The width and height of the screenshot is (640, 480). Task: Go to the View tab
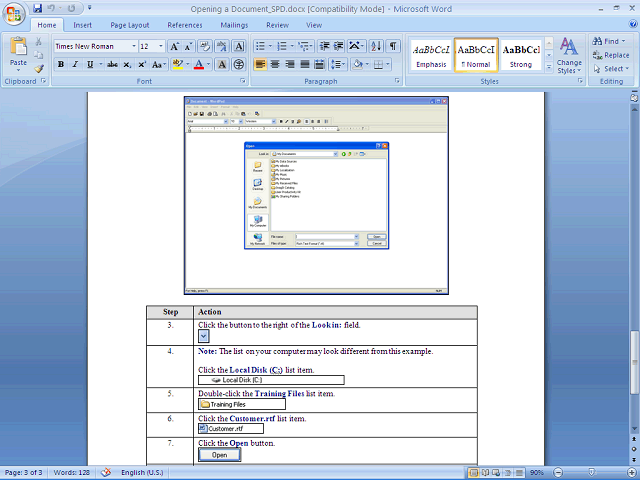pyautogui.click(x=314, y=25)
